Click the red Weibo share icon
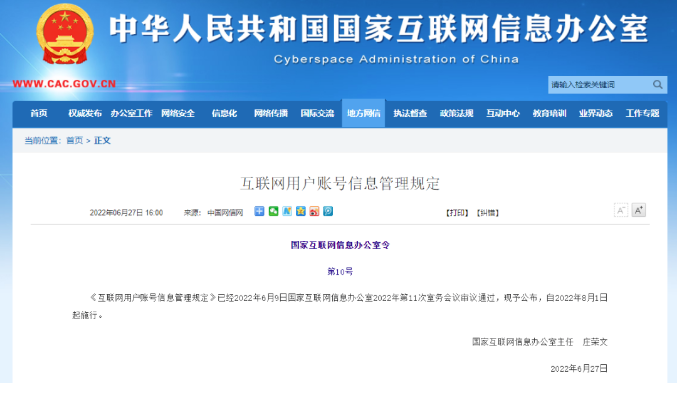The image size is (677, 399). tap(314, 211)
